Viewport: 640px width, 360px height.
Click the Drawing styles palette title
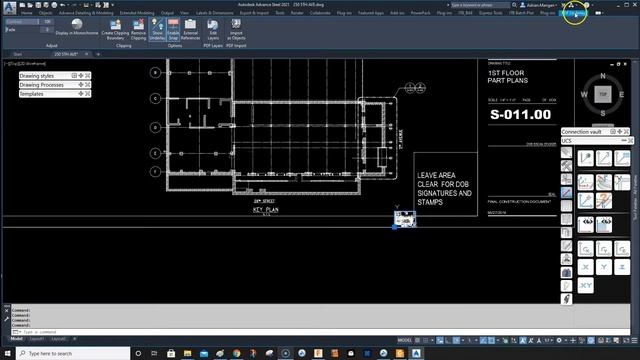click(37, 76)
